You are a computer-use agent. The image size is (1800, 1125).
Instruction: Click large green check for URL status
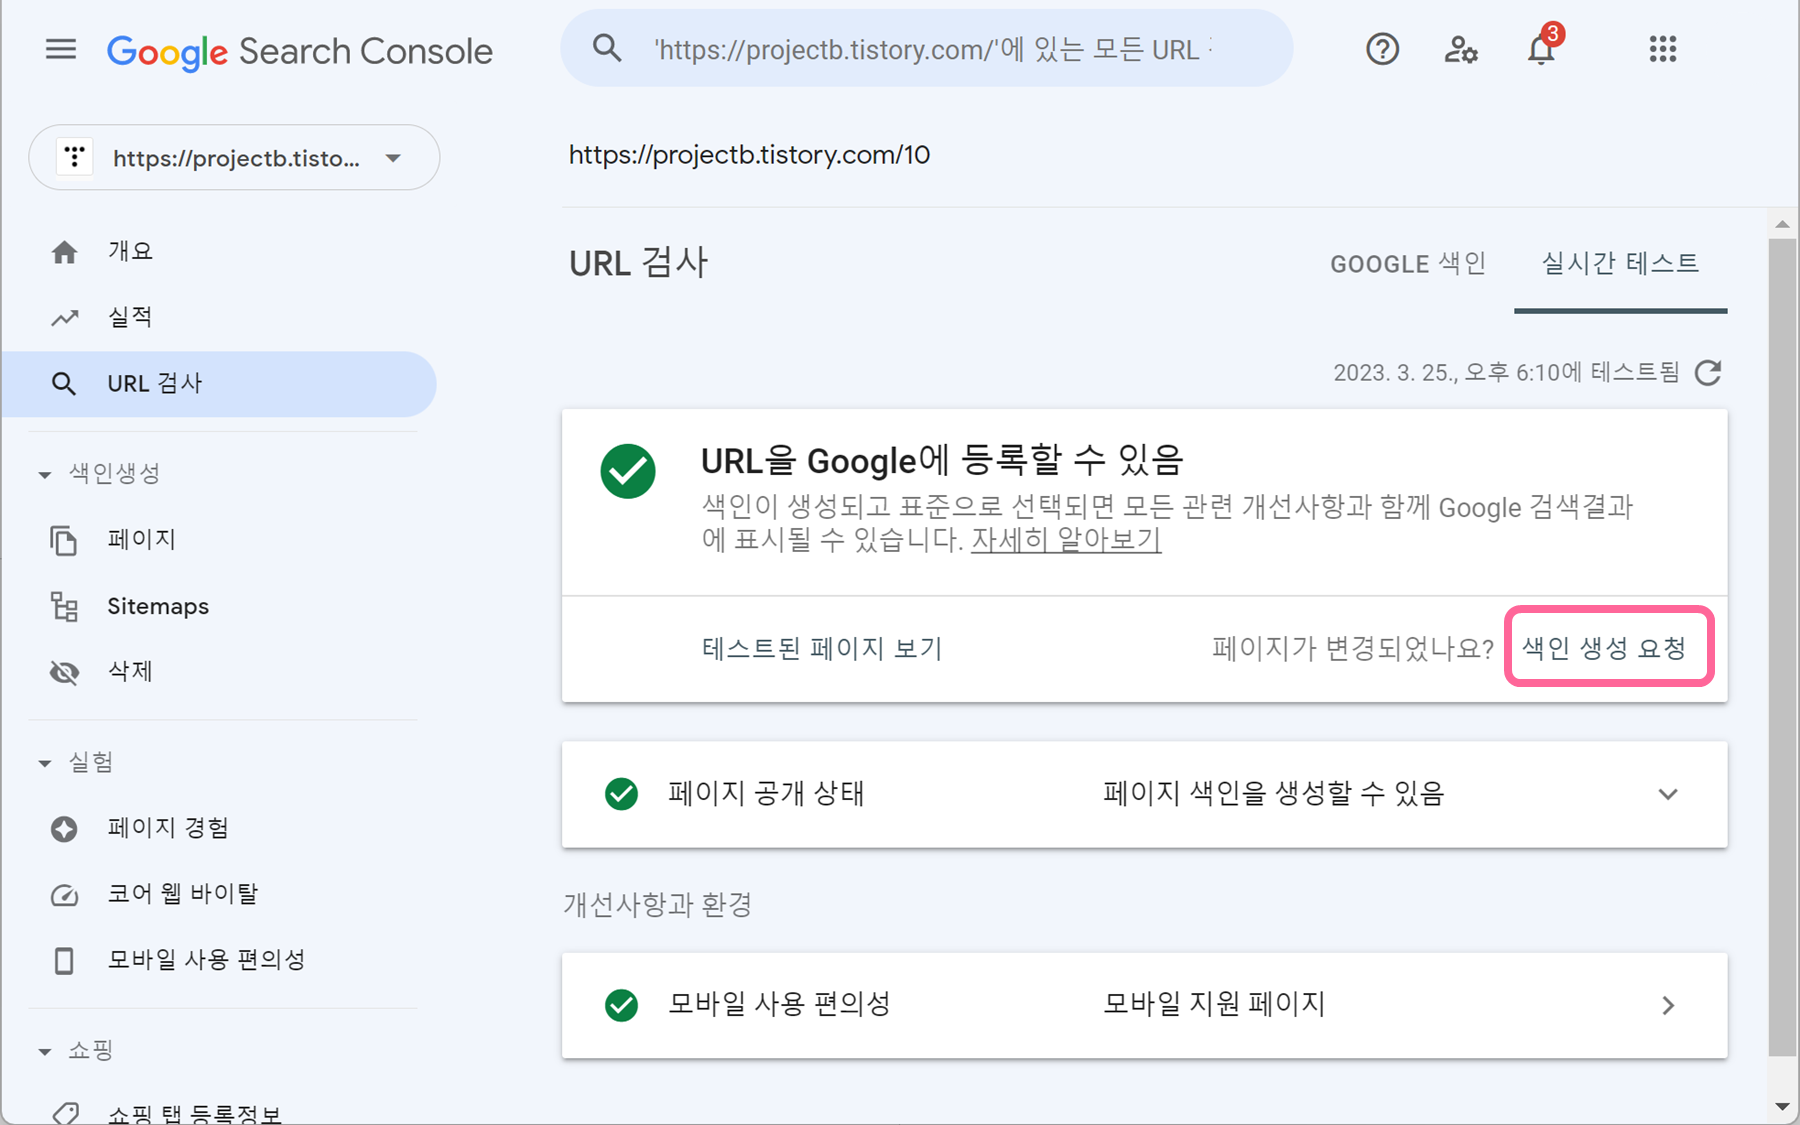(x=628, y=471)
